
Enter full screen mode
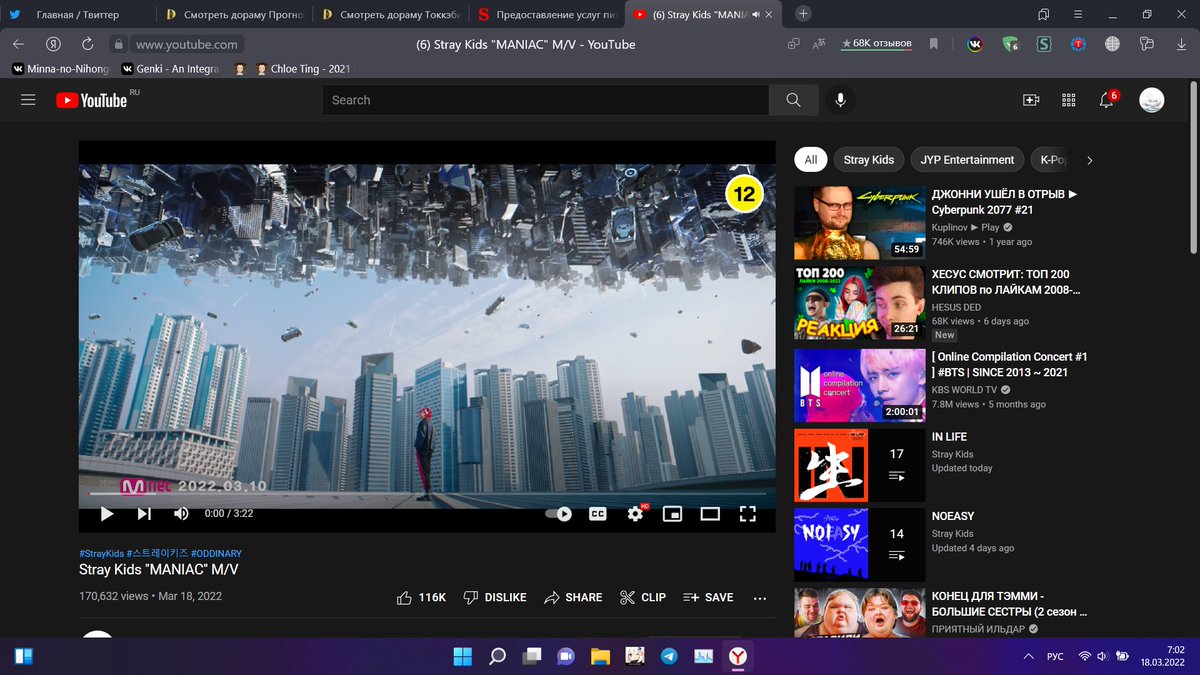(x=747, y=514)
